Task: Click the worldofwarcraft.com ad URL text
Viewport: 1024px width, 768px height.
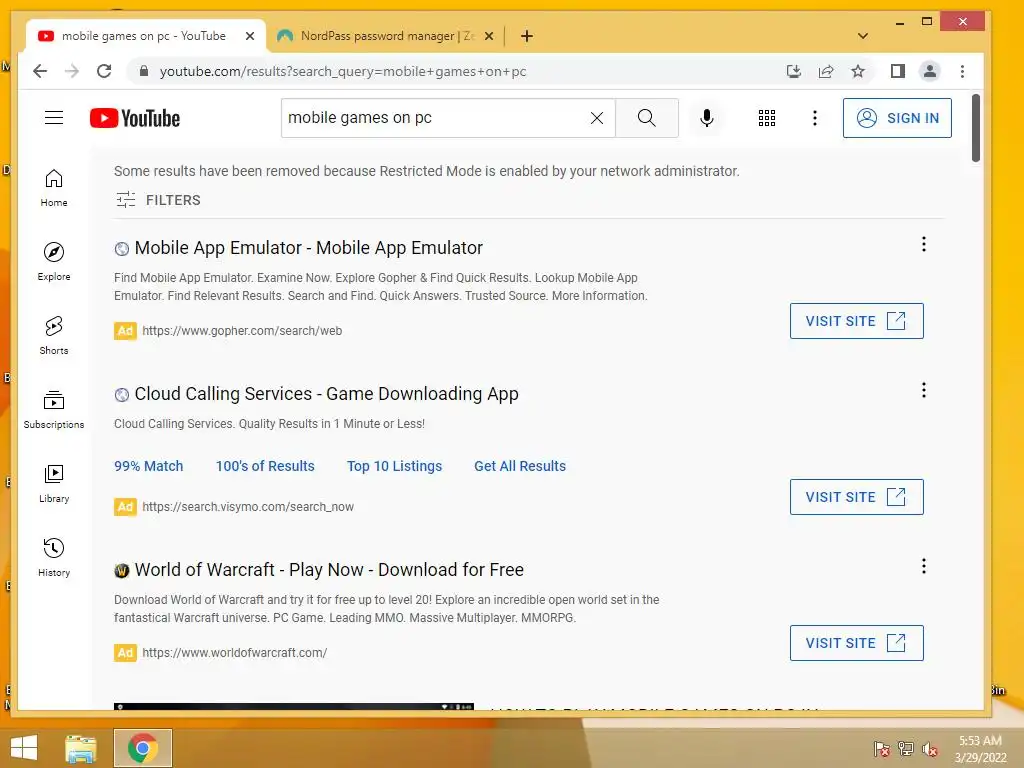Action: click(234, 652)
